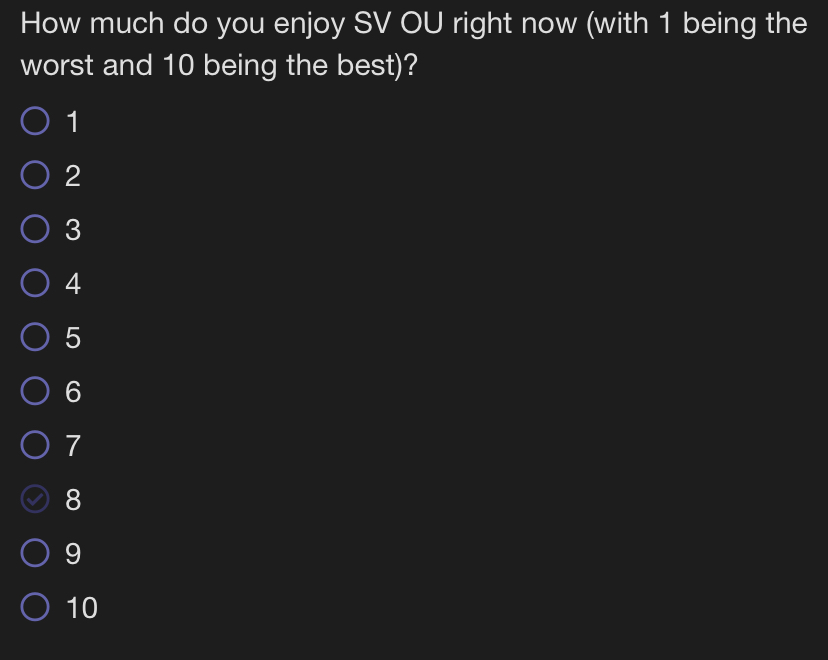
Task: Click the number 8 option label
Action: [73, 499]
